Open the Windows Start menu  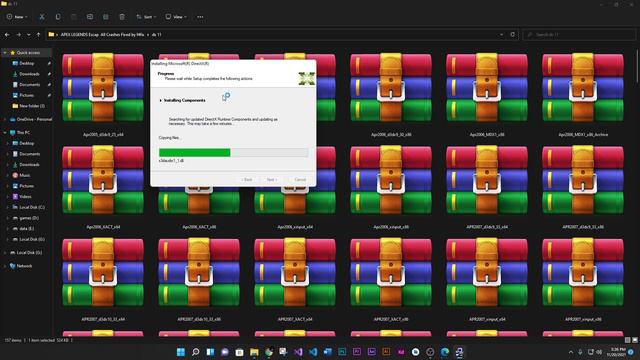tap(181, 352)
